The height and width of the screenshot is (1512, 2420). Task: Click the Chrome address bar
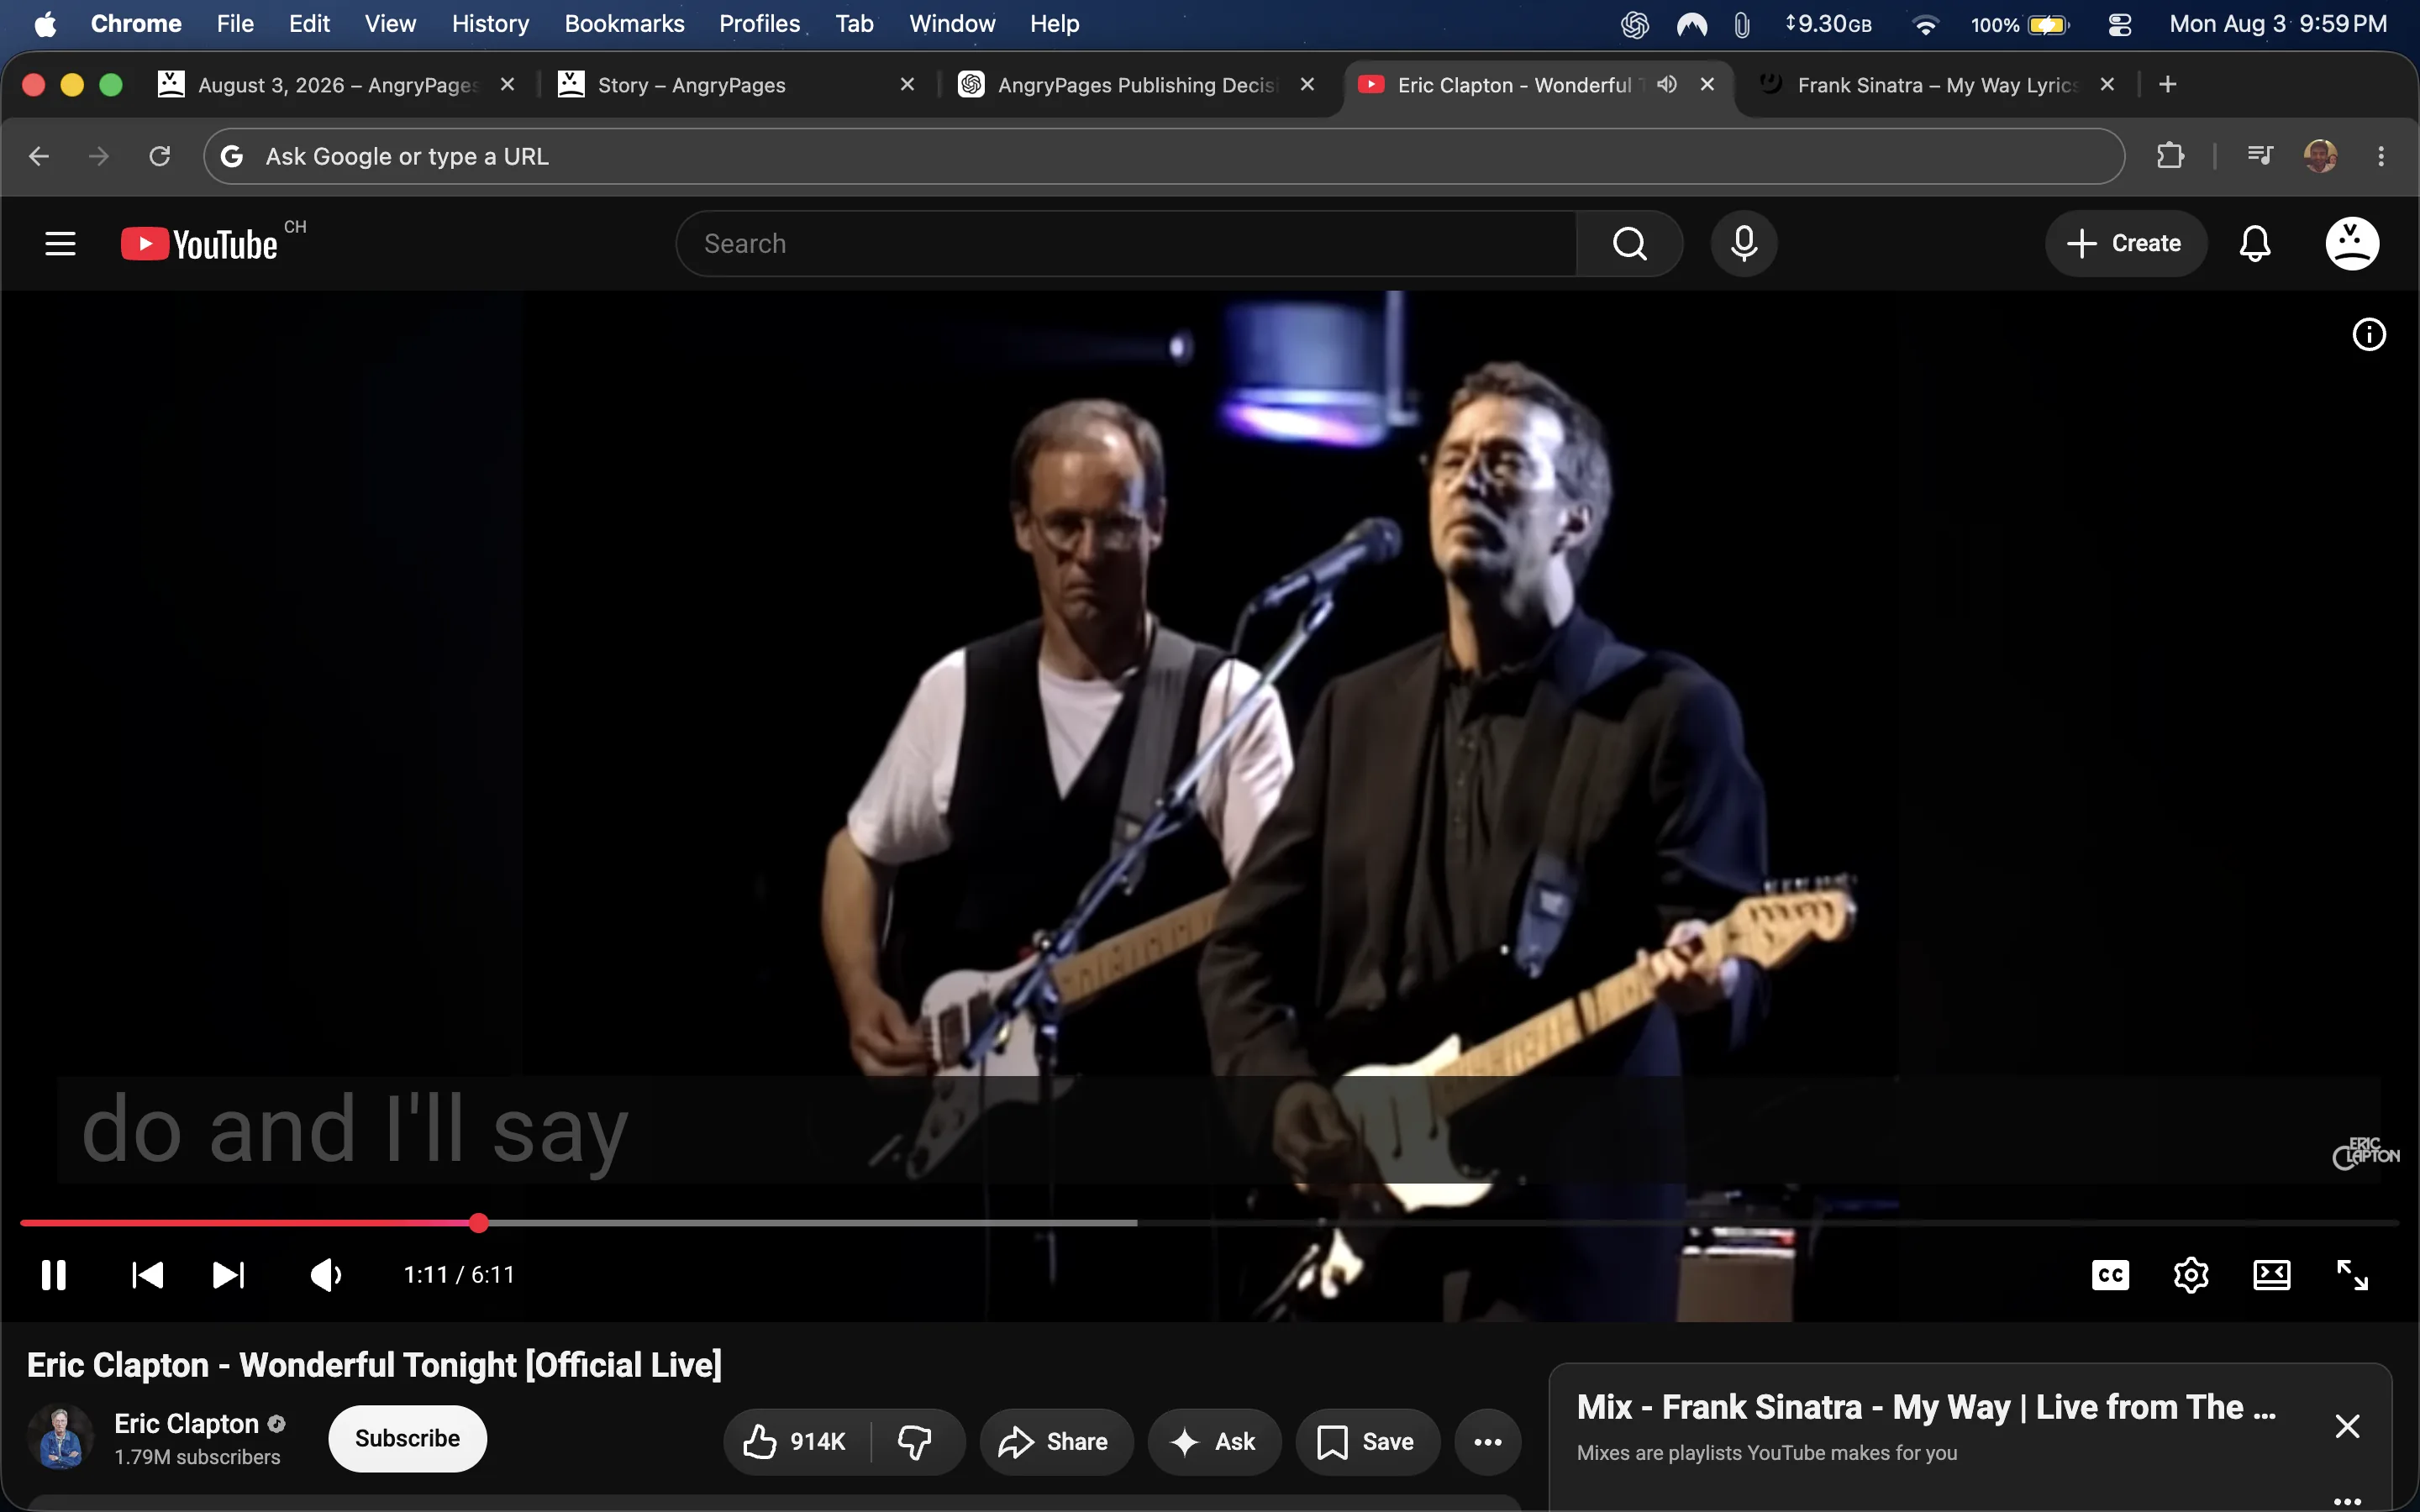(x=1163, y=156)
